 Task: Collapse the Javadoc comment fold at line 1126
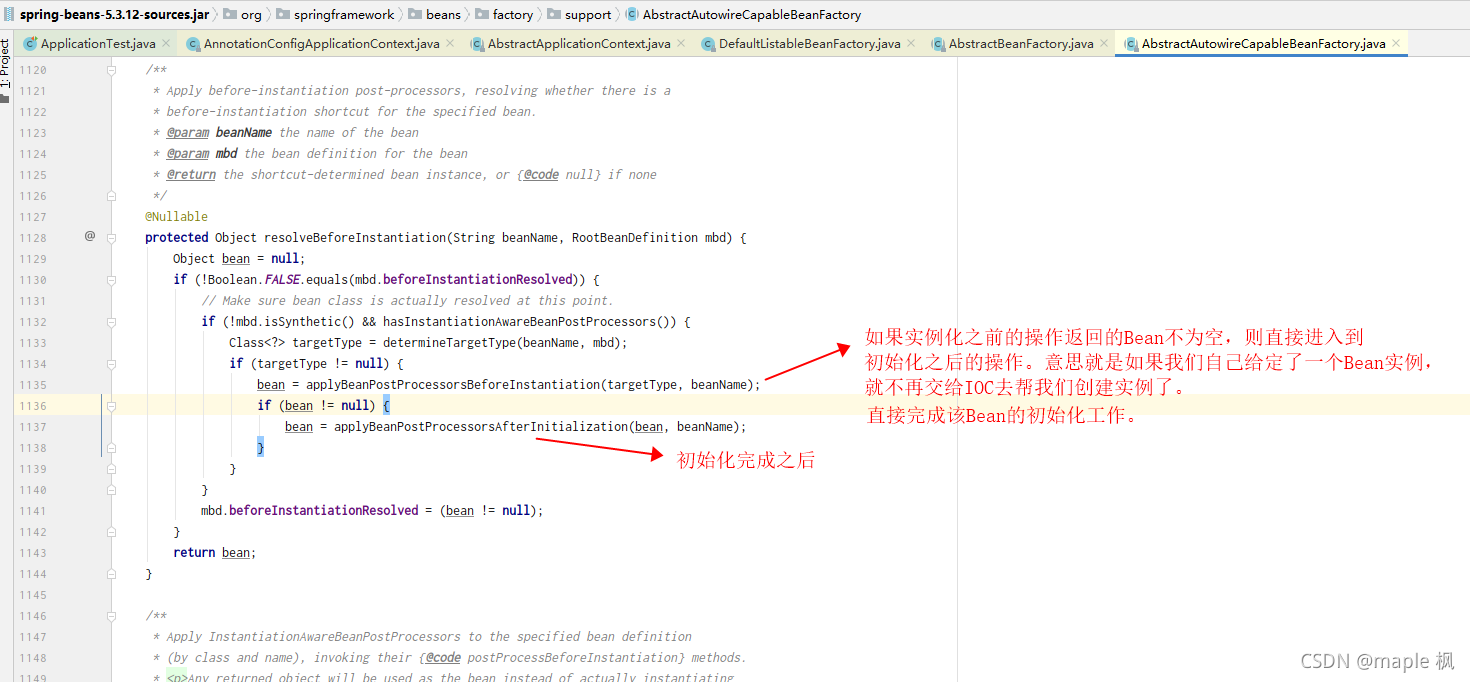110,195
